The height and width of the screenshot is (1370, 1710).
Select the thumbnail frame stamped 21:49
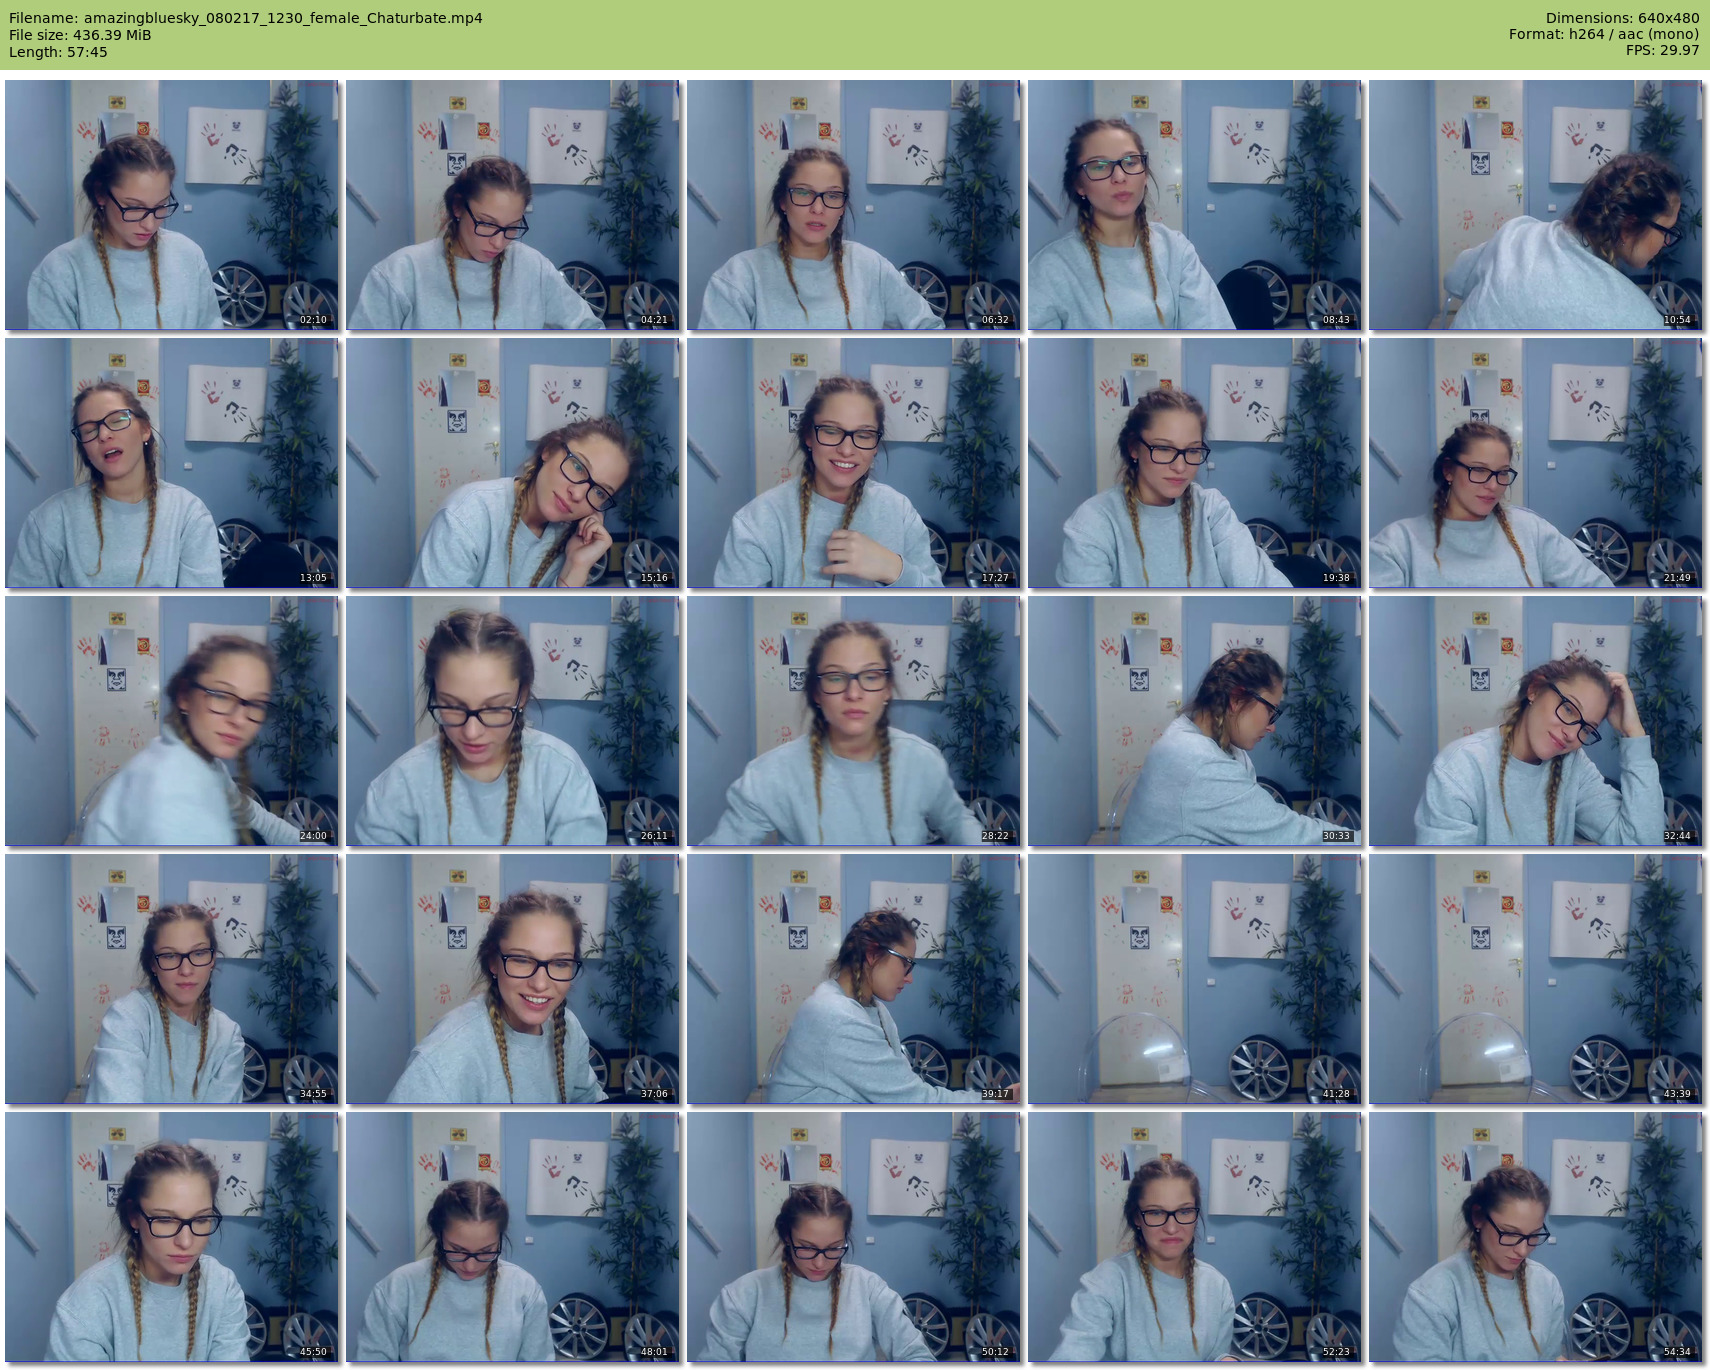1536,463
